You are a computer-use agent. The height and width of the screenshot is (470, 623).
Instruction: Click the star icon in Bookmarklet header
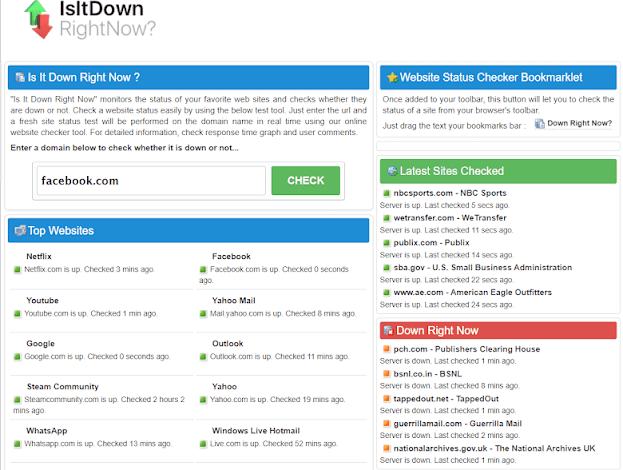point(393,77)
